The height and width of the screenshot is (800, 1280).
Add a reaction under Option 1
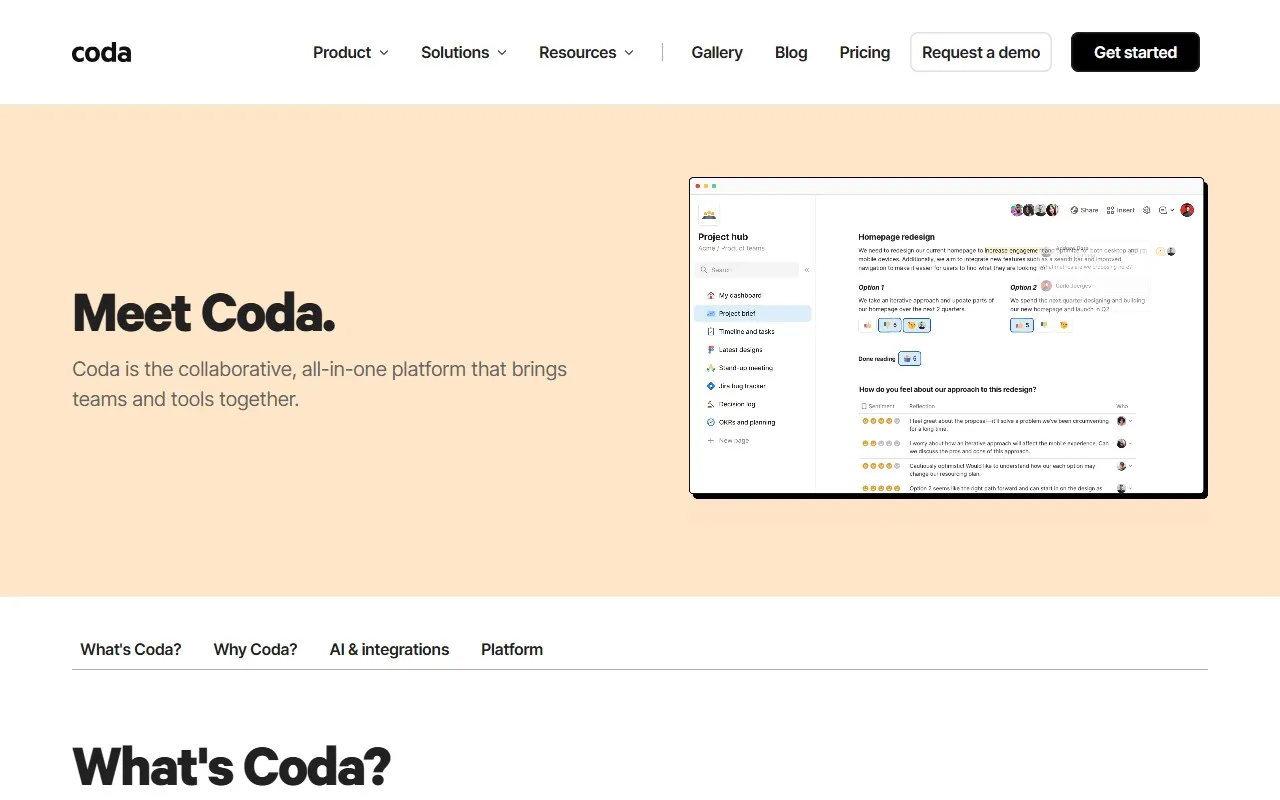(867, 325)
